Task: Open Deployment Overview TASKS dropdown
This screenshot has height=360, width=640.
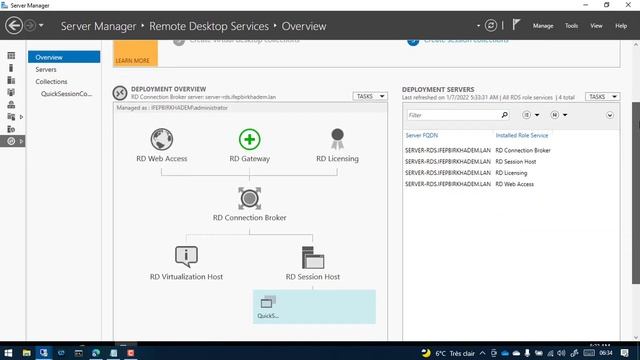Action: [370, 96]
